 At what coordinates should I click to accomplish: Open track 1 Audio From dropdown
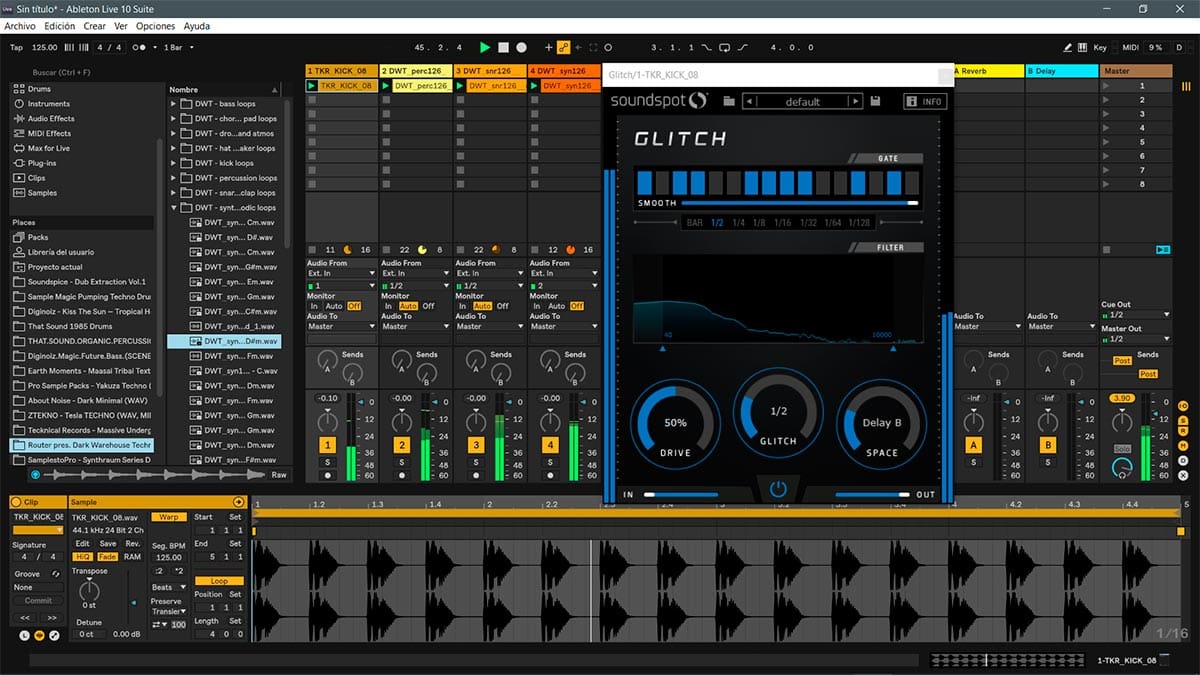click(x=341, y=273)
